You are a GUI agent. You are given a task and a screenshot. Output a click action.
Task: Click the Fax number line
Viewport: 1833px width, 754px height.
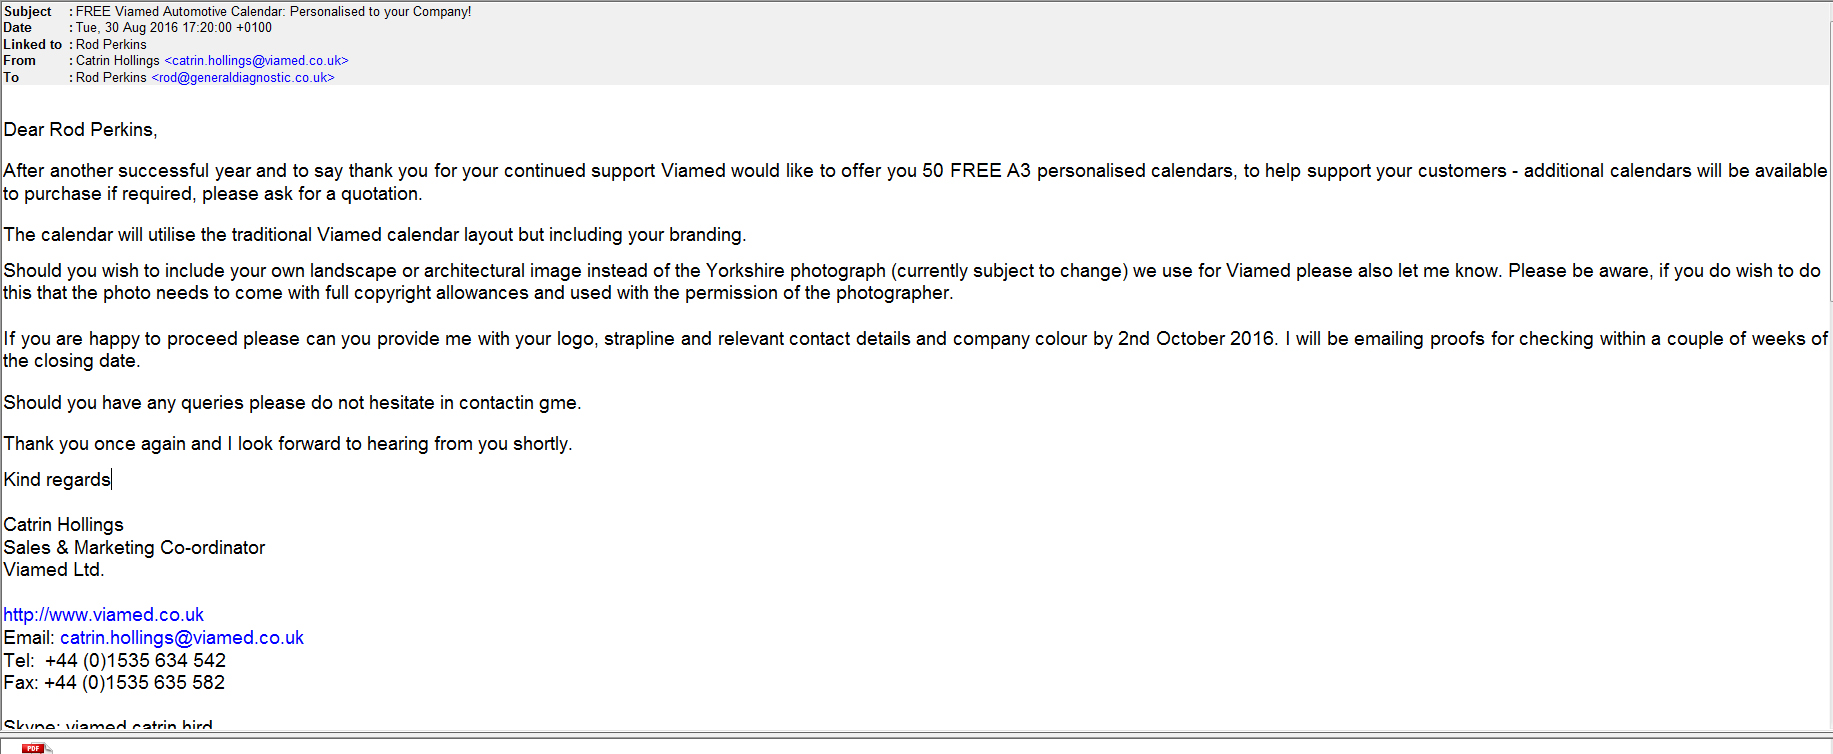pyautogui.click(x=114, y=683)
